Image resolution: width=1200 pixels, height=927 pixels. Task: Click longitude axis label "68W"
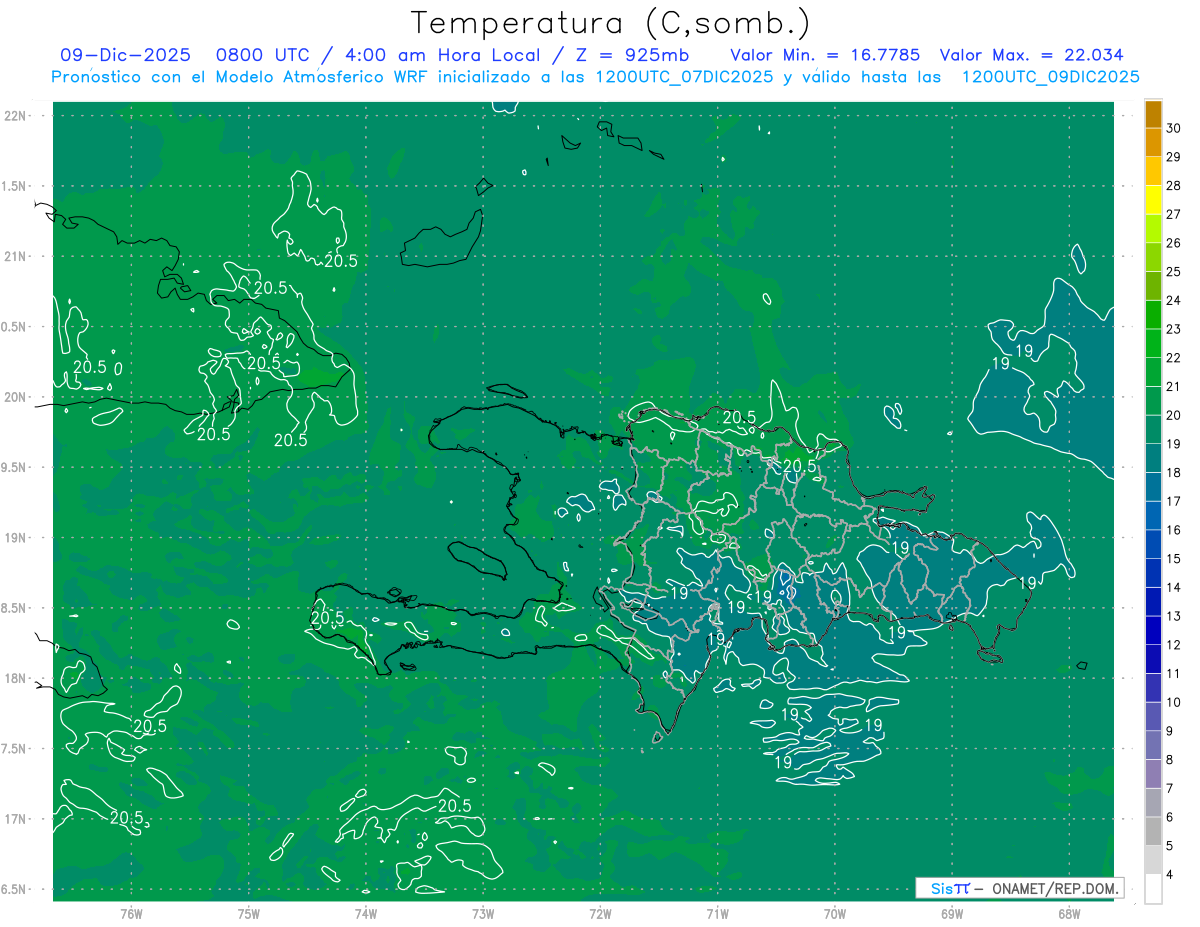1068,913
